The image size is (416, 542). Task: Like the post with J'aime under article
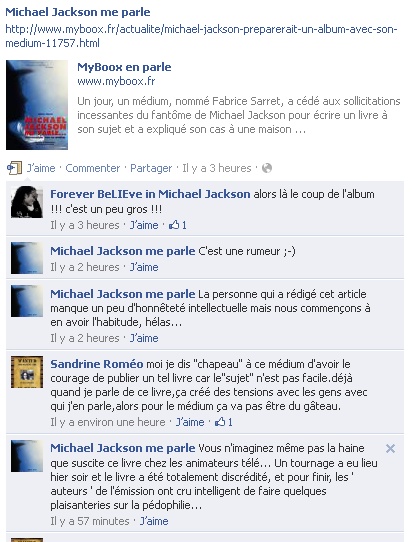[x=41, y=168]
